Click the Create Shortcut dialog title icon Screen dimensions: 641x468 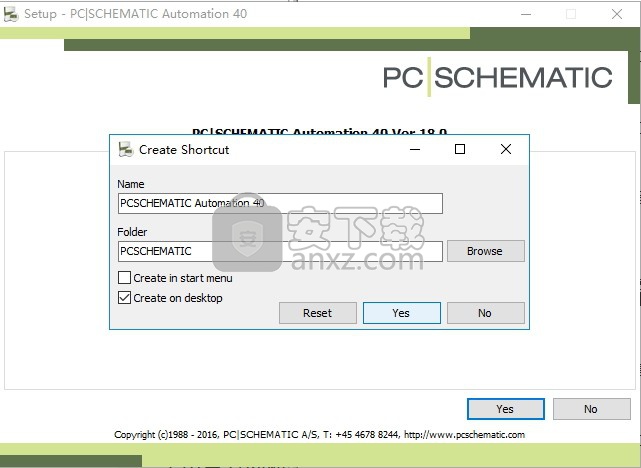pos(126,150)
